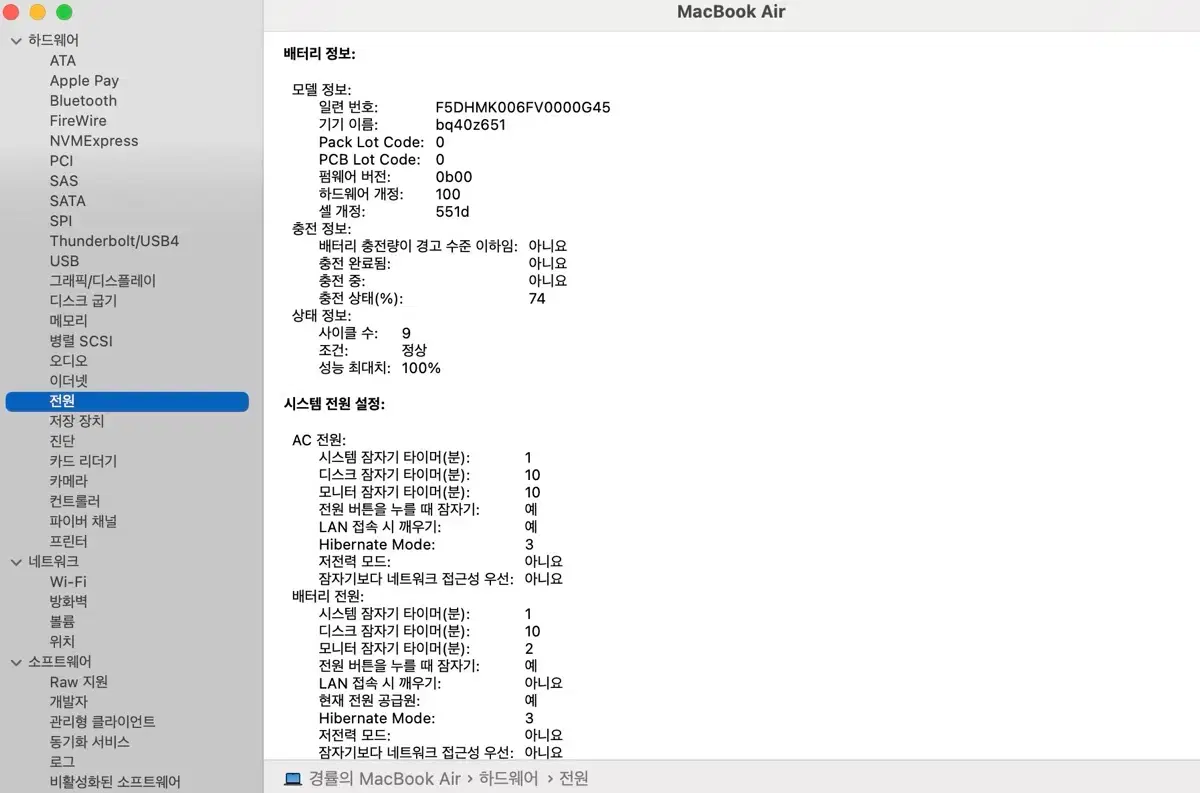The image size is (1200, 793).
Task: Click the laptop icon in path bar
Action: pos(293,778)
